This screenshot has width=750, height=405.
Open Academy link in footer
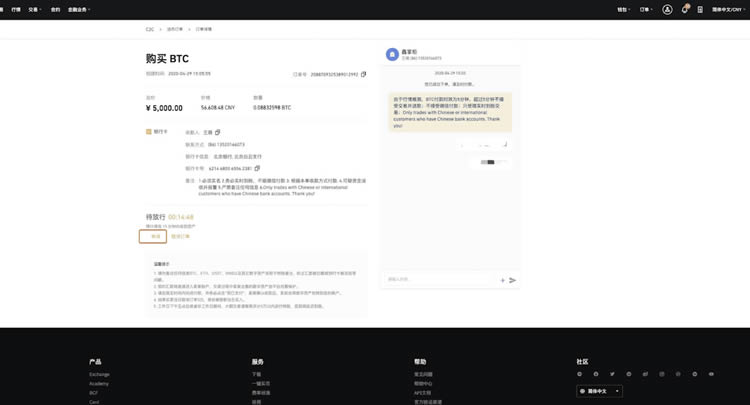coord(99,383)
